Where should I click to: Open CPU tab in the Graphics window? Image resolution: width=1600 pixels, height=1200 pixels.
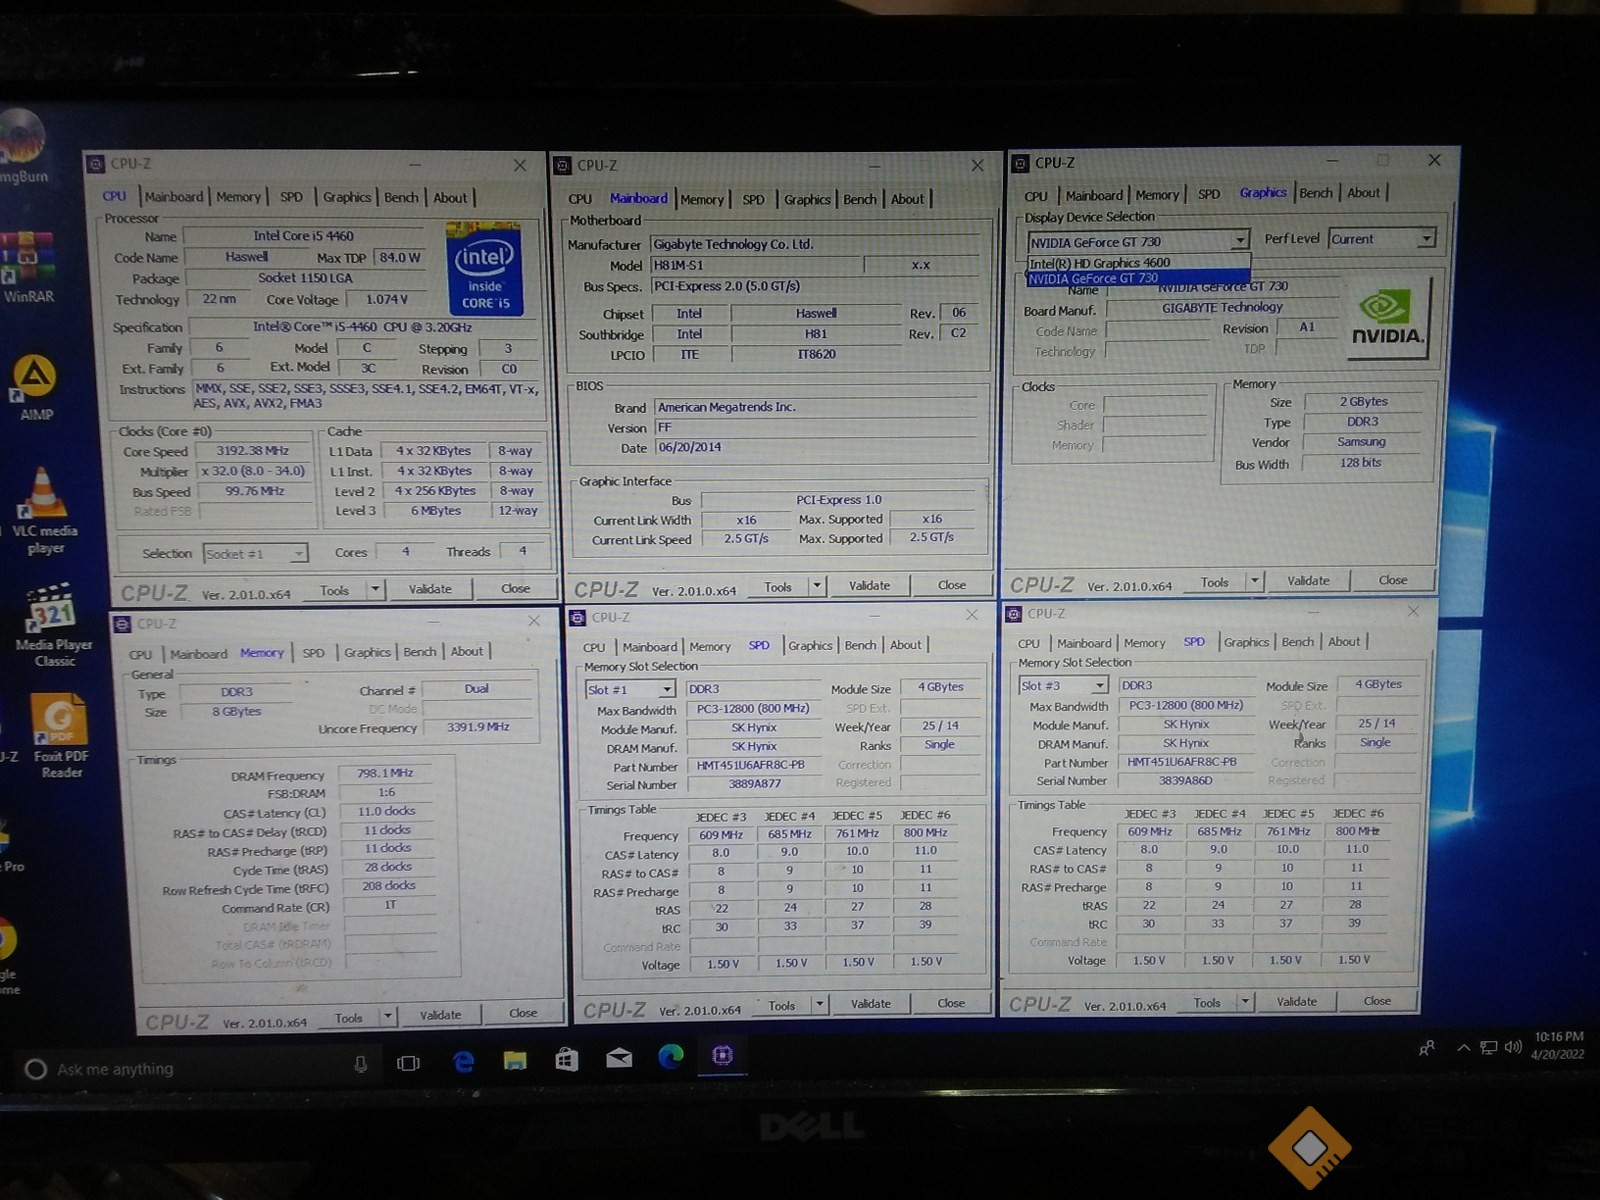click(x=1036, y=196)
